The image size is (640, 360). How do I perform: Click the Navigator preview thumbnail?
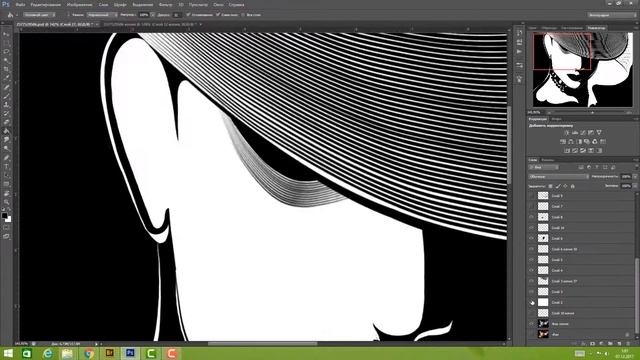pyautogui.click(x=582, y=70)
